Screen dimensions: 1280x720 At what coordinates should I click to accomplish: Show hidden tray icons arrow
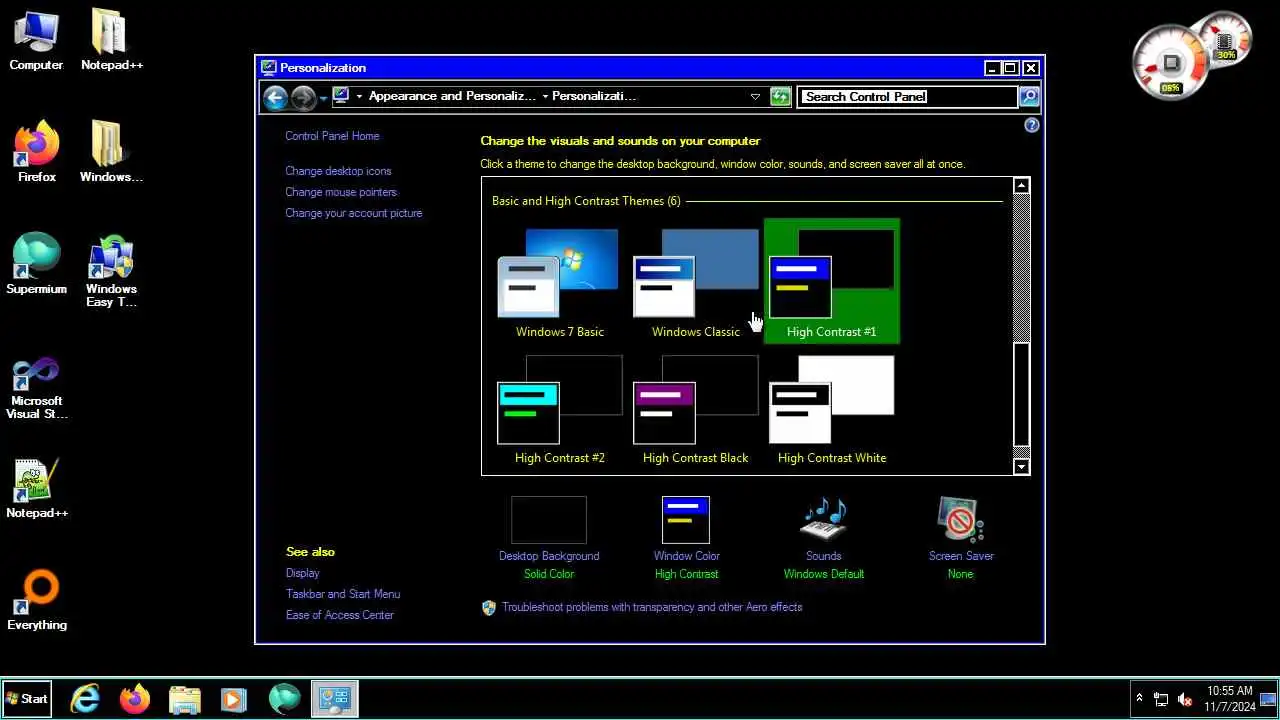pyautogui.click(x=1139, y=699)
